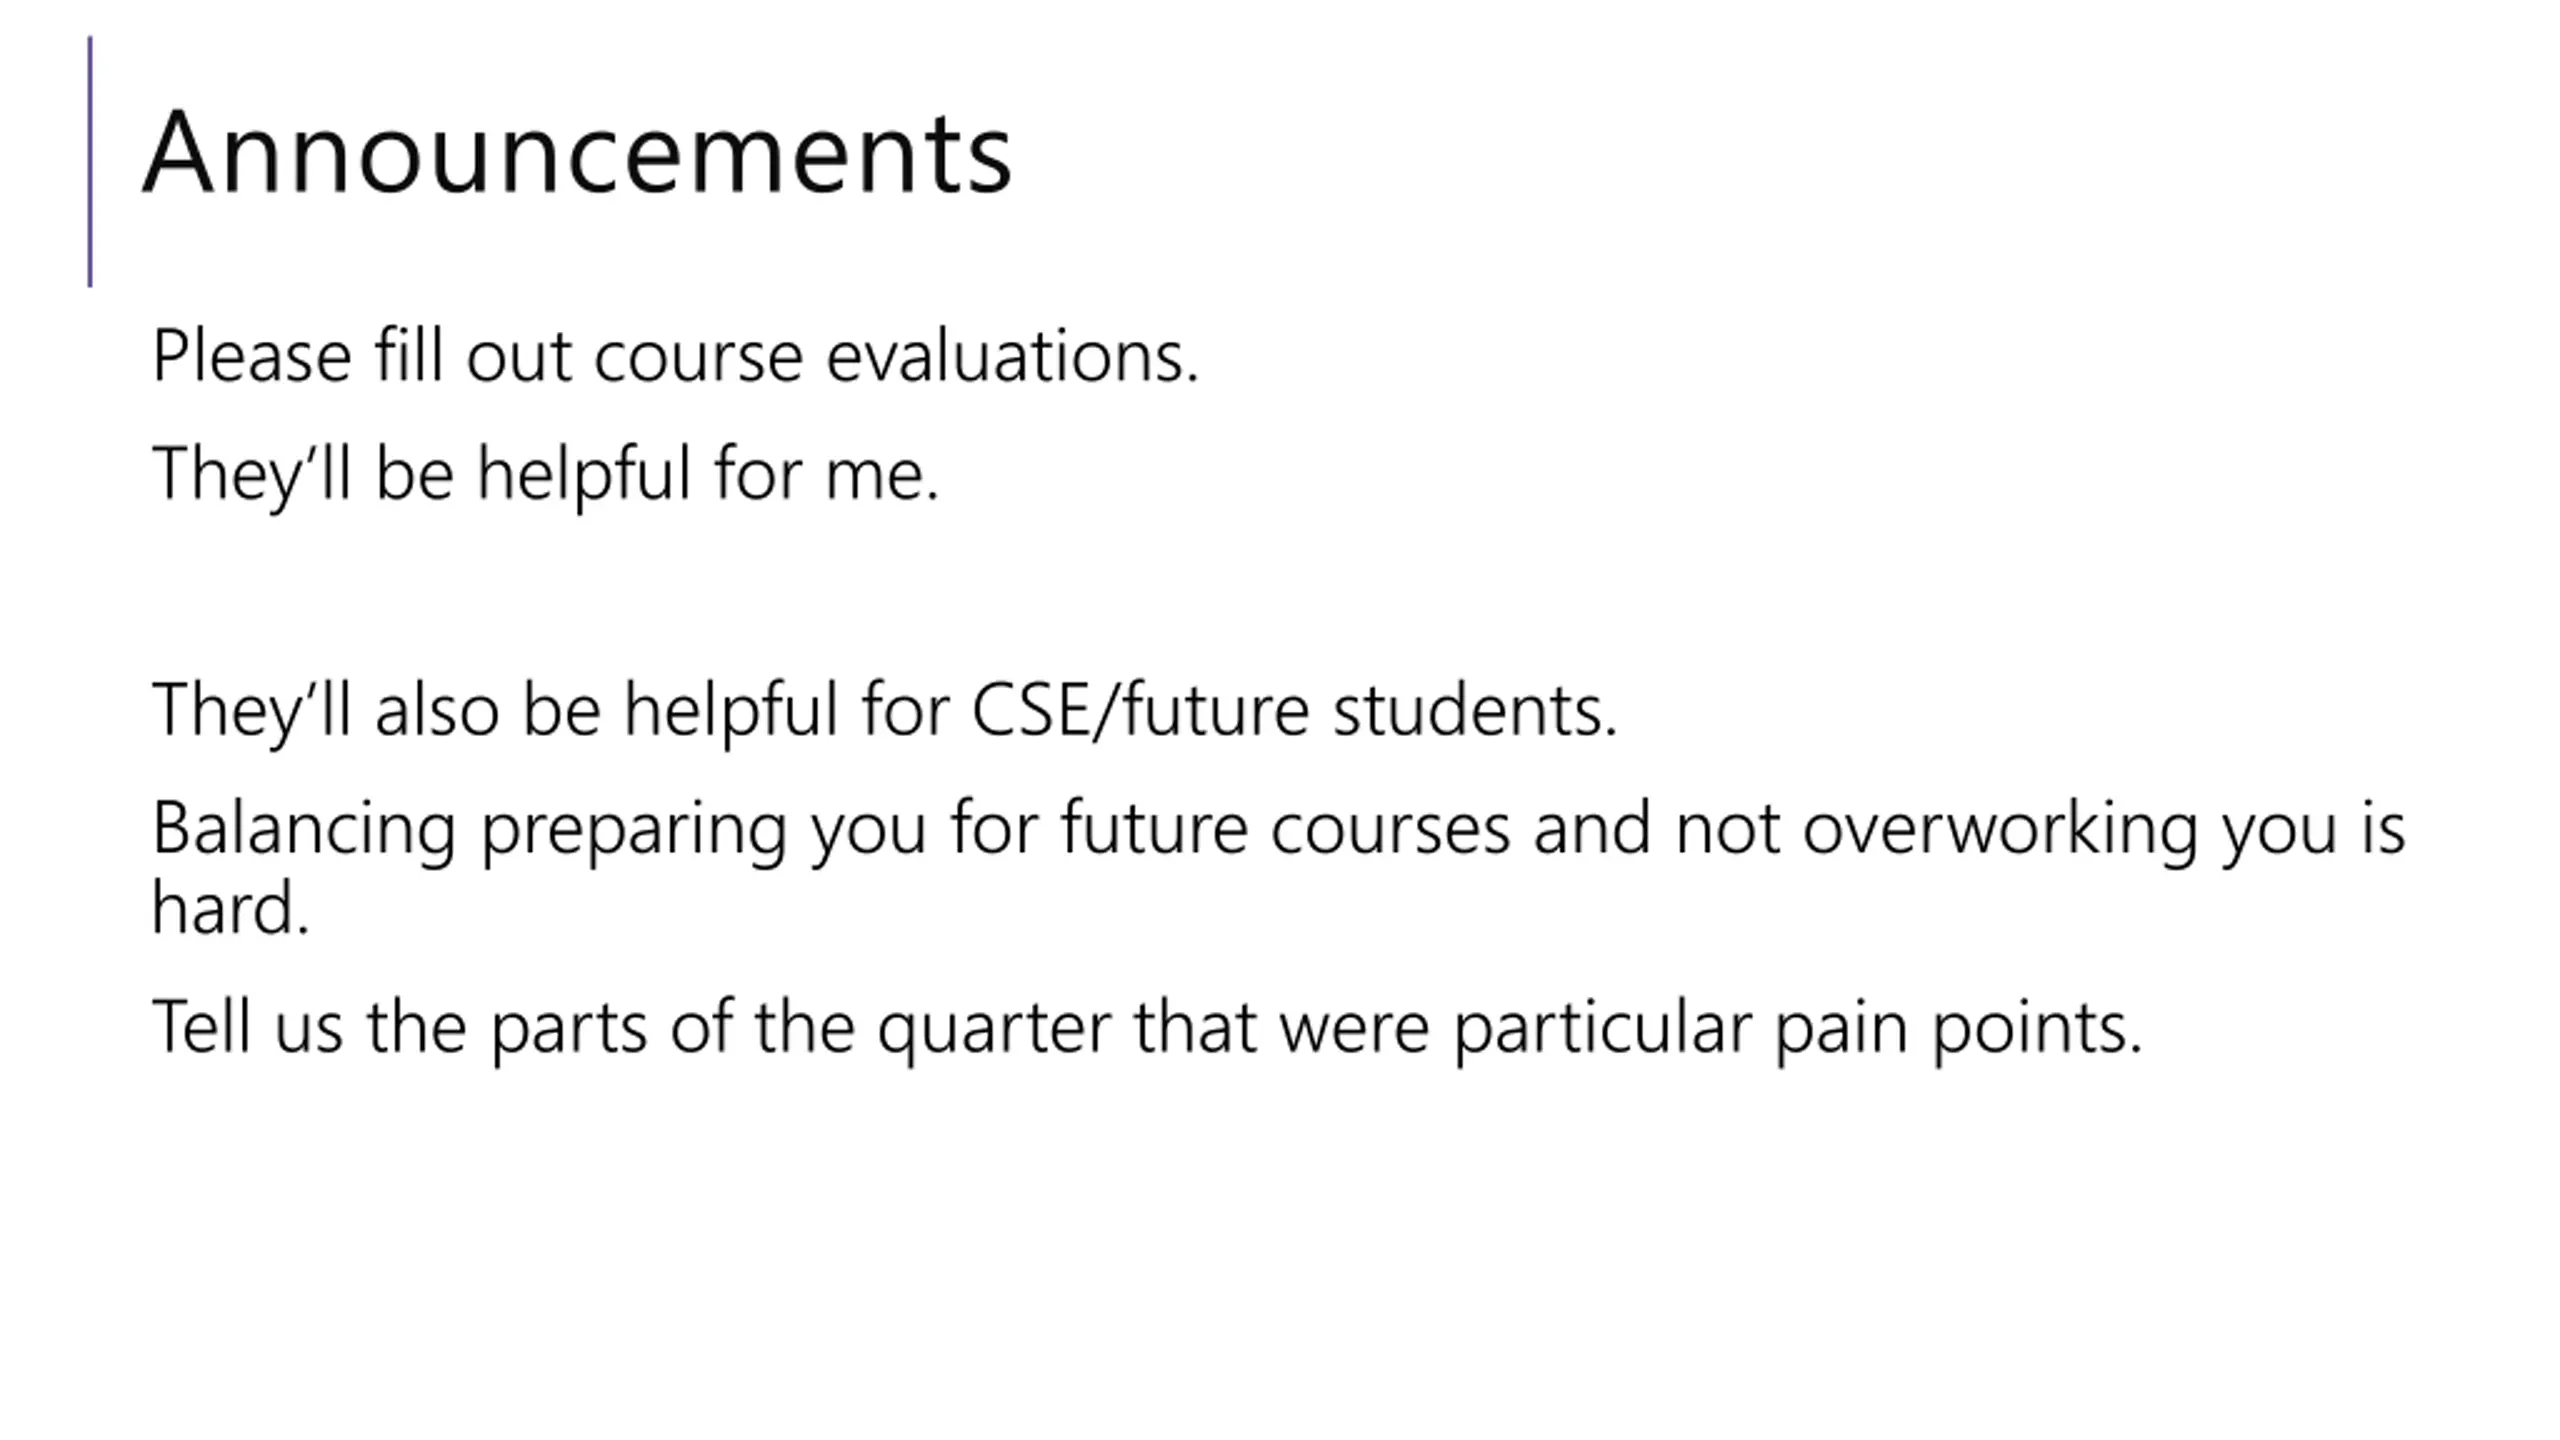Click the word also in third line
Image resolution: width=2560 pixels, height=1440 pixels.
437,710
